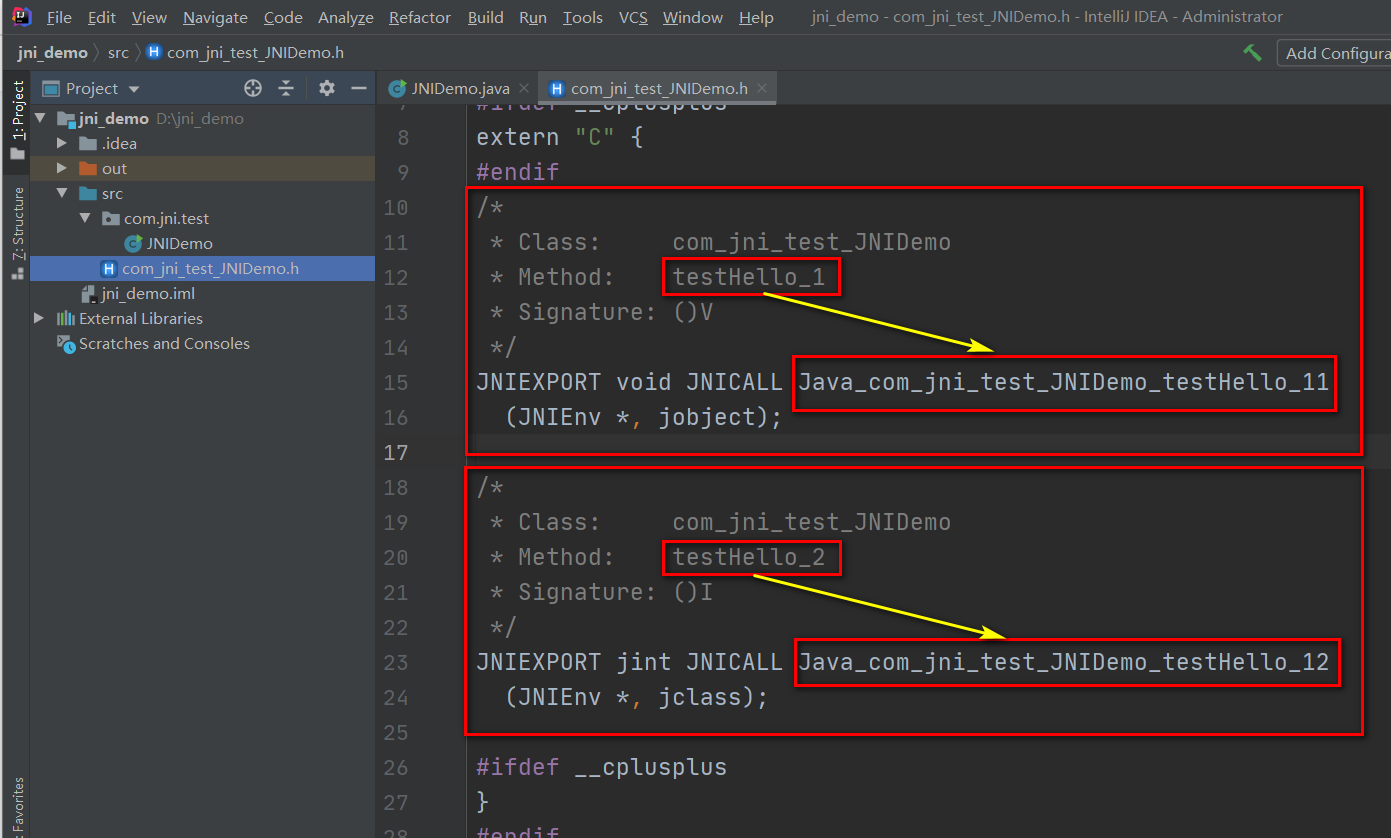Collapse the com.jni.test package arrow
The width and height of the screenshot is (1391, 838).
85,219
